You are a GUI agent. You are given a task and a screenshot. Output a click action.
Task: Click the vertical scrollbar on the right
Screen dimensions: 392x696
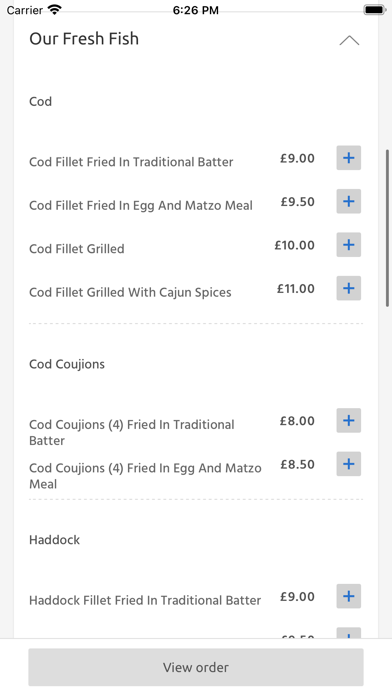[388, 228]
